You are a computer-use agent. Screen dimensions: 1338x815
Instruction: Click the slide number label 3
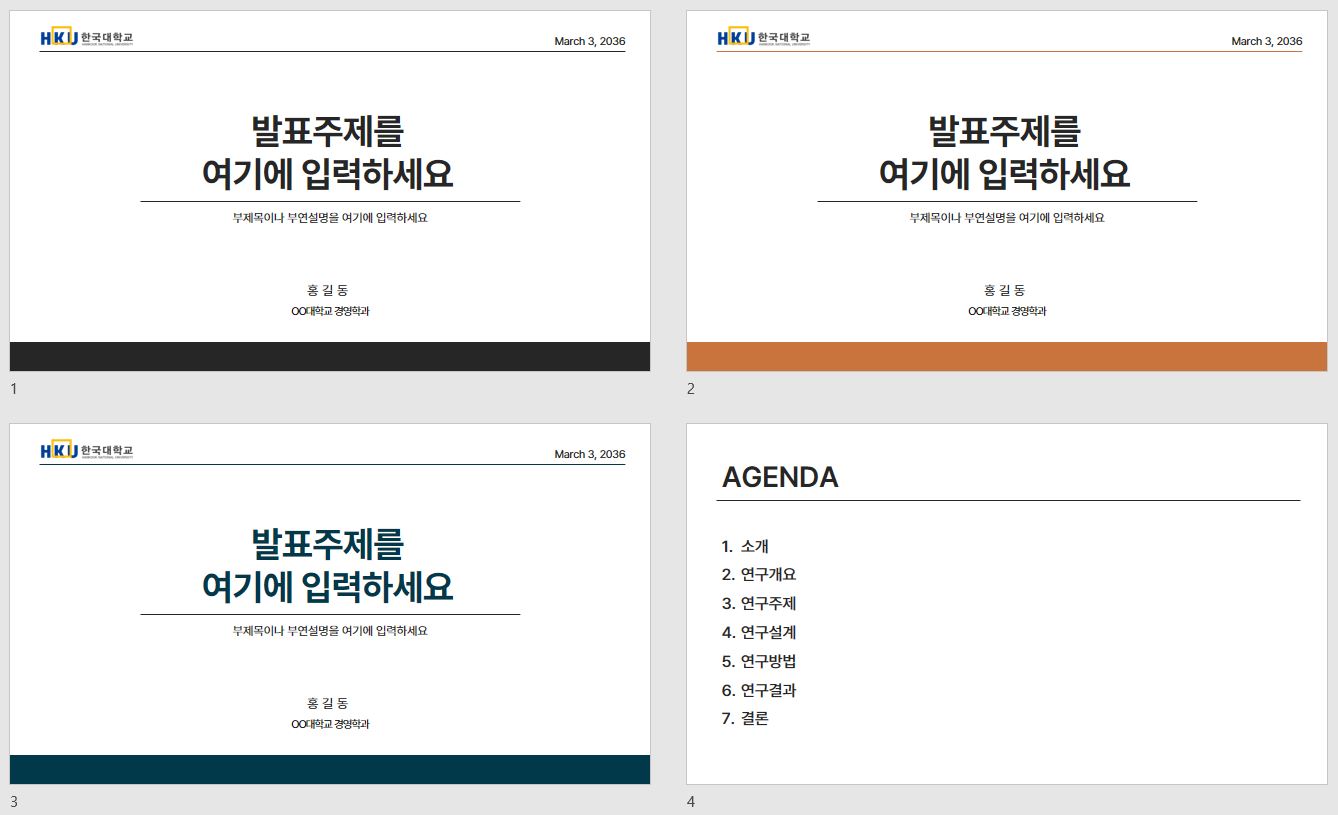(x=14, y=801)
